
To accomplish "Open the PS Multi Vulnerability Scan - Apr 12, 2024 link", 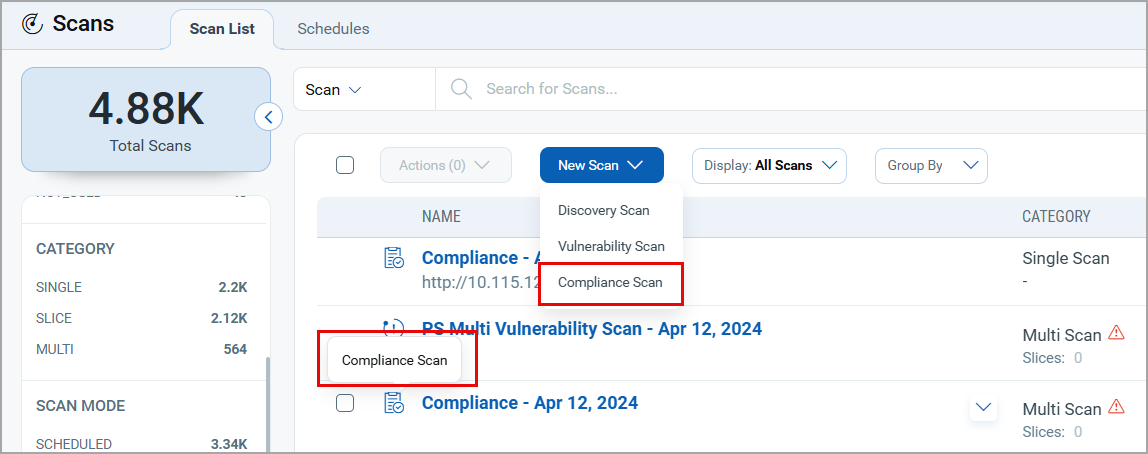I will [x=592, y=329].
